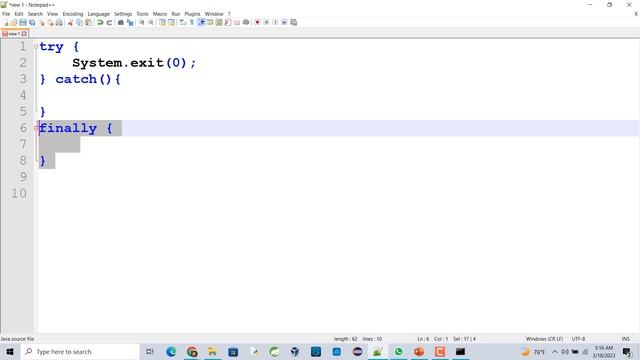The width and height of the screenshot is (640, 360).
Task: Open the Settings menu
Action: (x=123, y=14)
